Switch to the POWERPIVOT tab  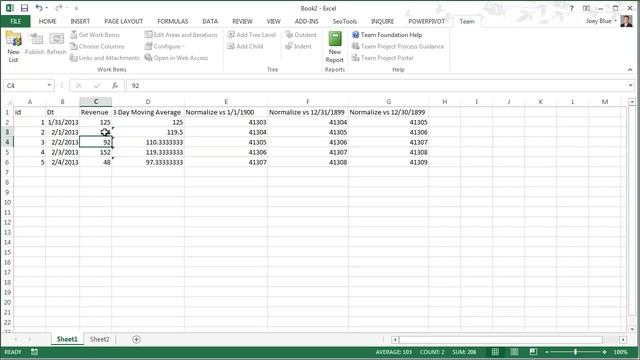click(427, 21)
